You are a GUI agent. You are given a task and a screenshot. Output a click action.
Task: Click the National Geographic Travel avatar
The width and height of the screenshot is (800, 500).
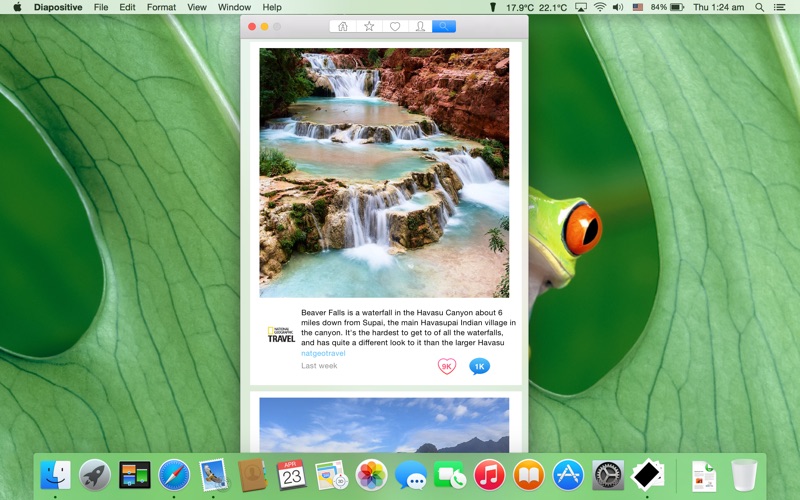[281, 335]
